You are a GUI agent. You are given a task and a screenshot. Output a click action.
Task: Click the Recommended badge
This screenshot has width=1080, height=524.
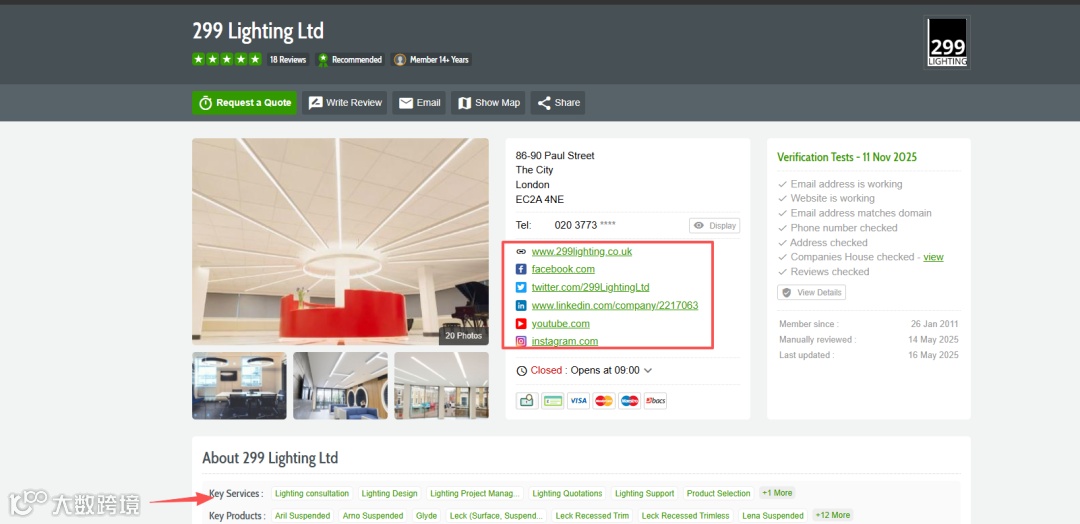click(x=350, y=60)
